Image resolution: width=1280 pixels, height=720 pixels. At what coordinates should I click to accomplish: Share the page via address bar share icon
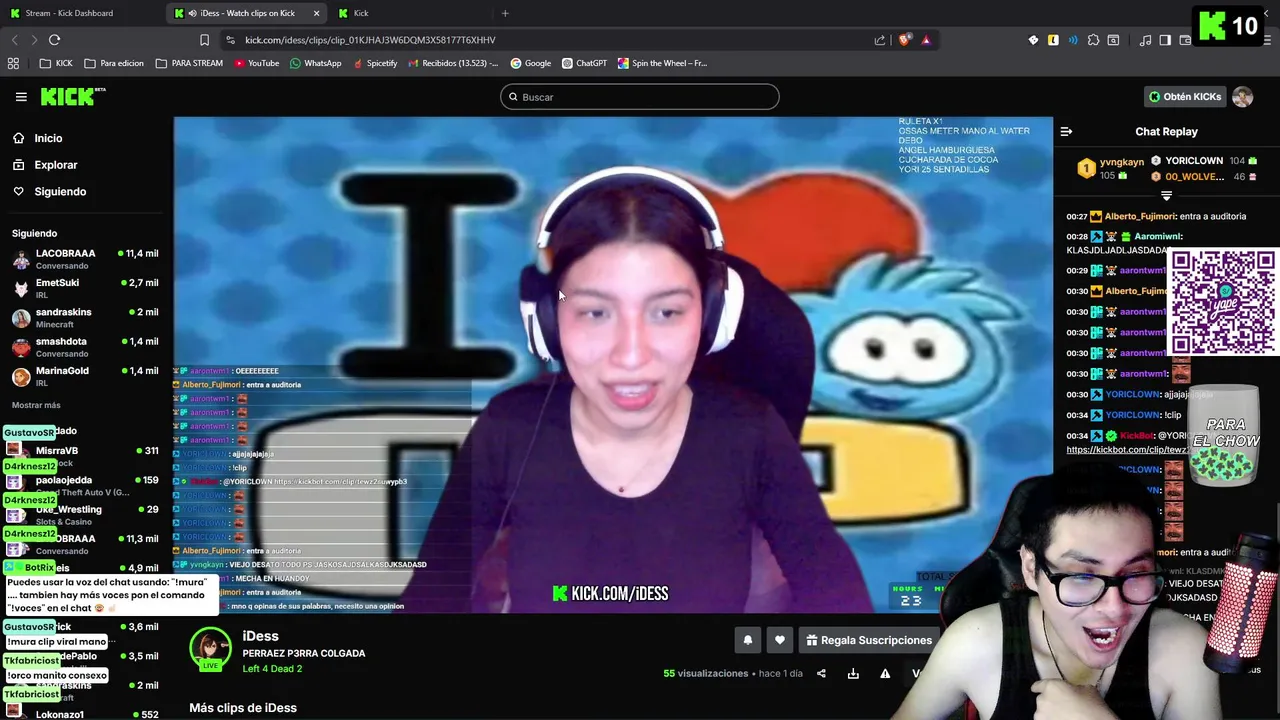click(880, 40)
